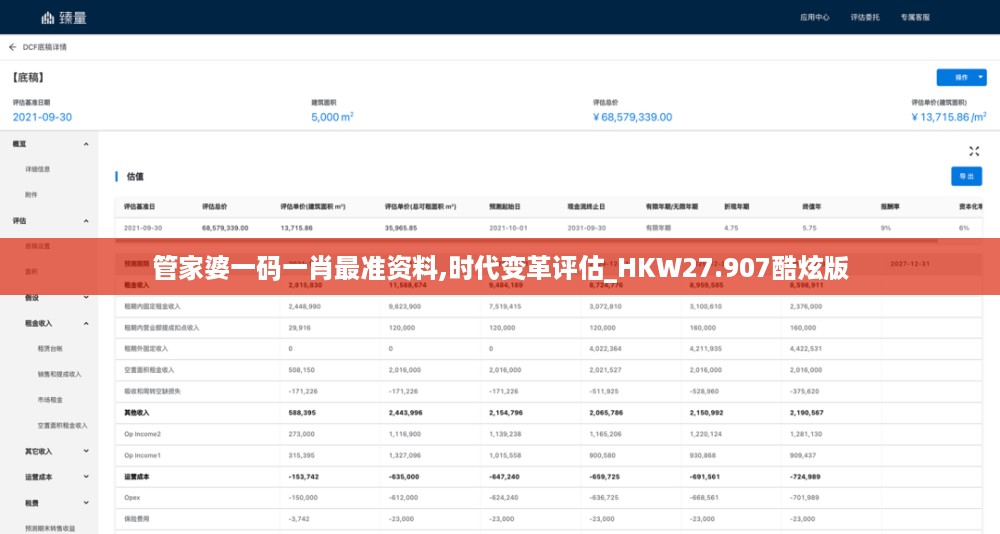Click the back arrow beside DCF底稿详情
This screenshot has height=534, width=1000.
(x=12, y=47)
